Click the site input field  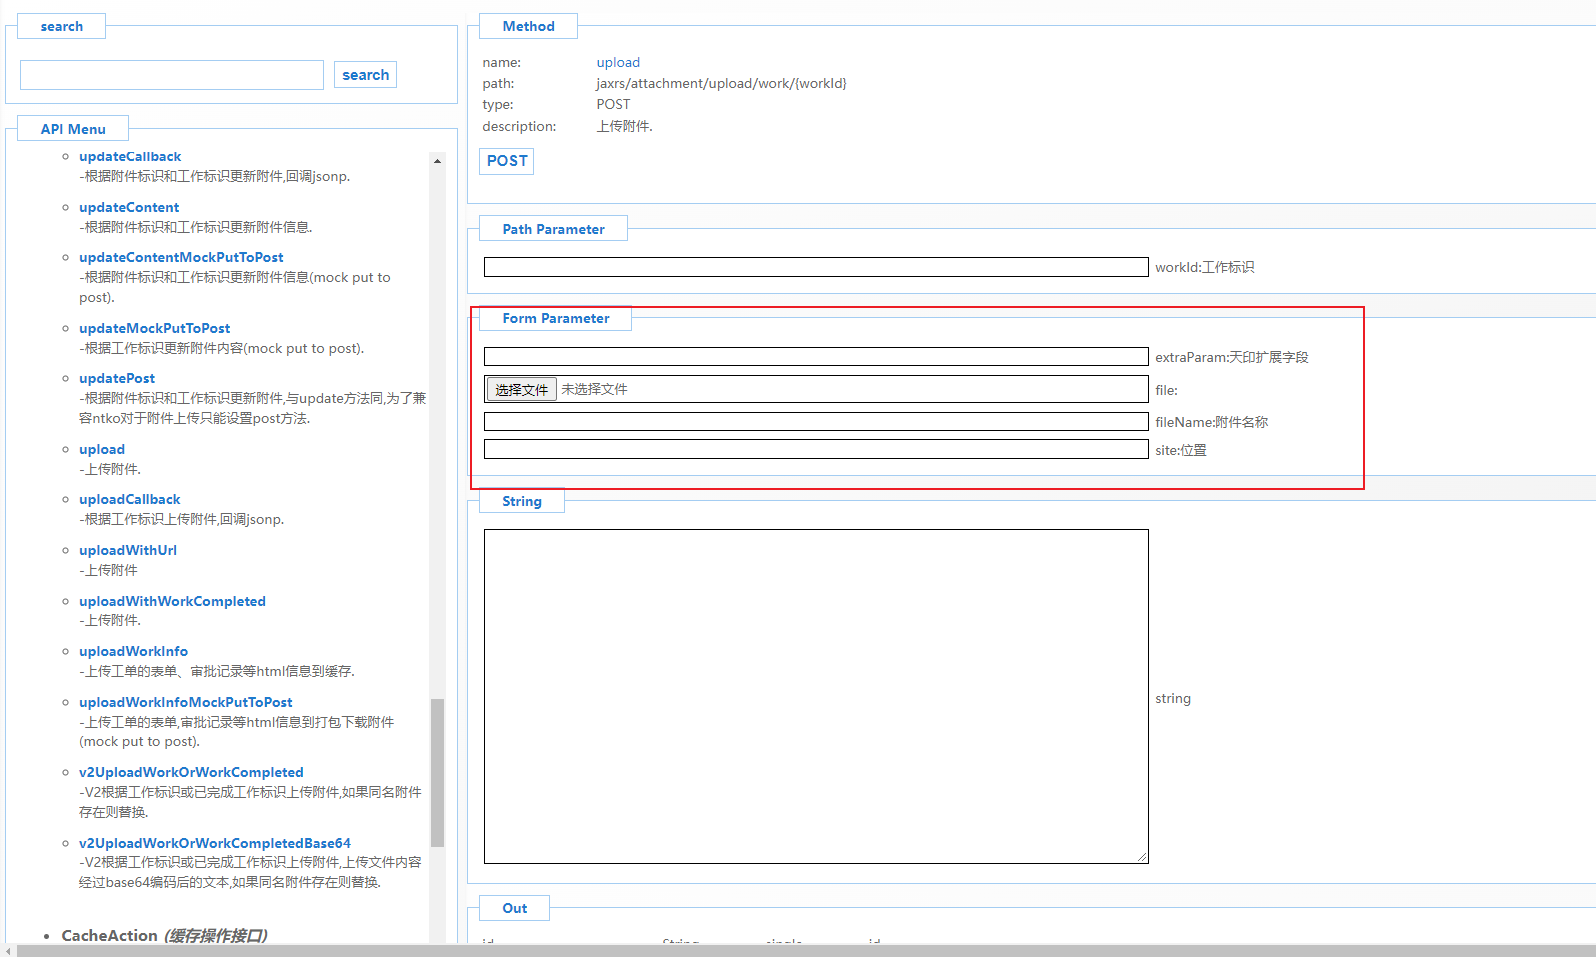(x=815, y=450)
